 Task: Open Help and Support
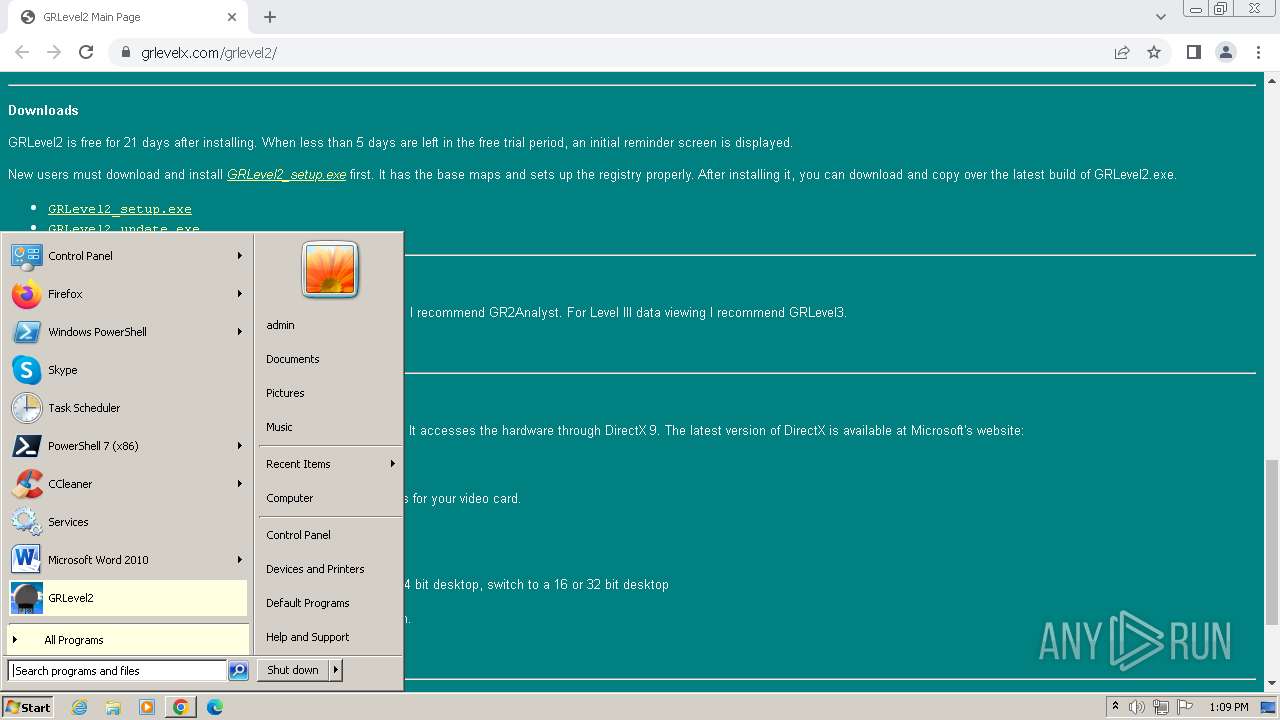[x=308, y=637]
